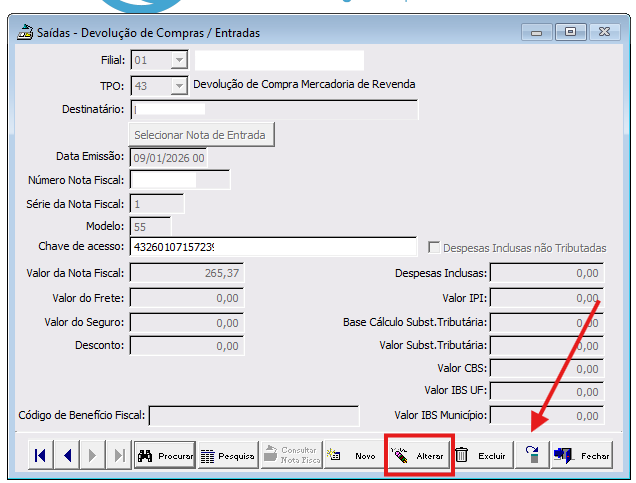Focus the Destinatário input field

274,109
